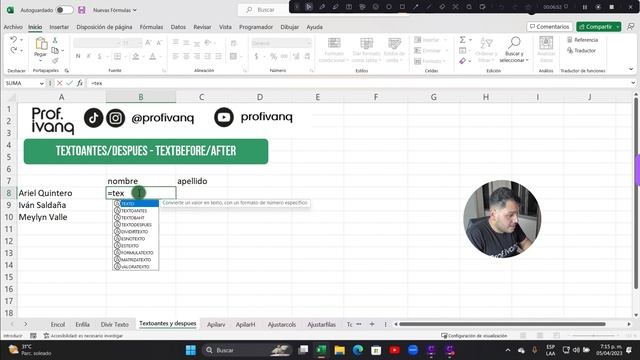
Task: Click the Traductor button
Action: [581, 50]
